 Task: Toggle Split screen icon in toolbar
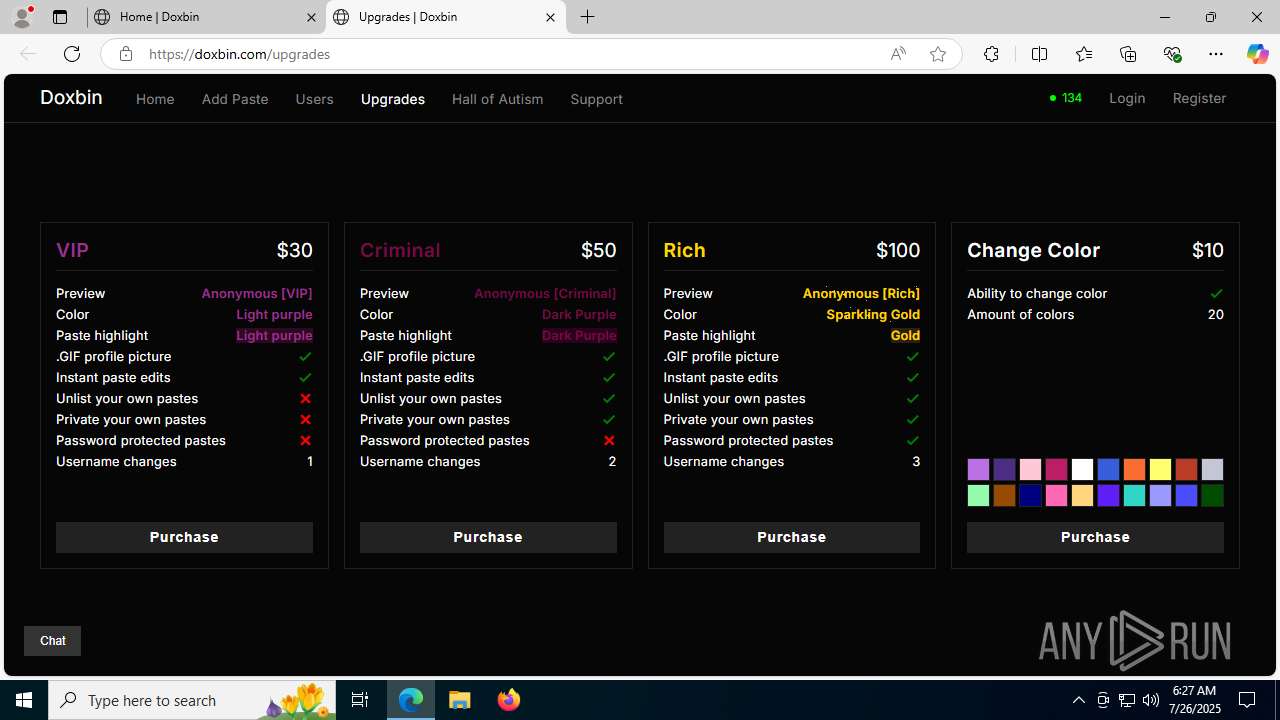pos(1039,54)
